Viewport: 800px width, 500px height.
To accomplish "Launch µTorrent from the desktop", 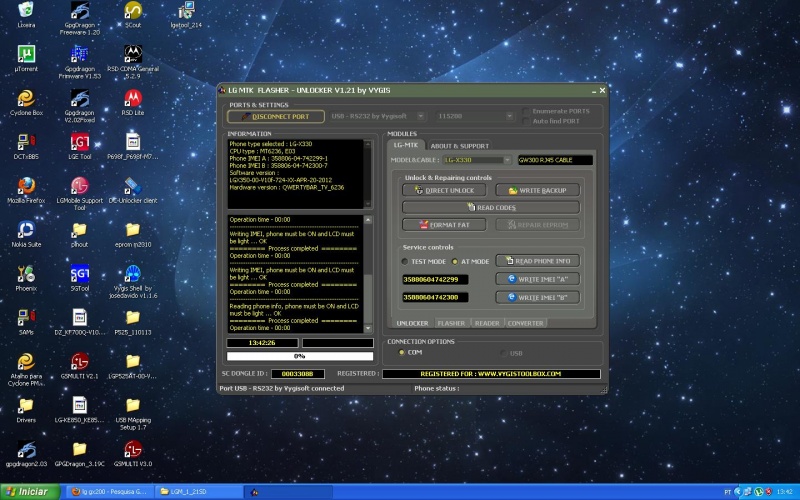I will point(26,58).
